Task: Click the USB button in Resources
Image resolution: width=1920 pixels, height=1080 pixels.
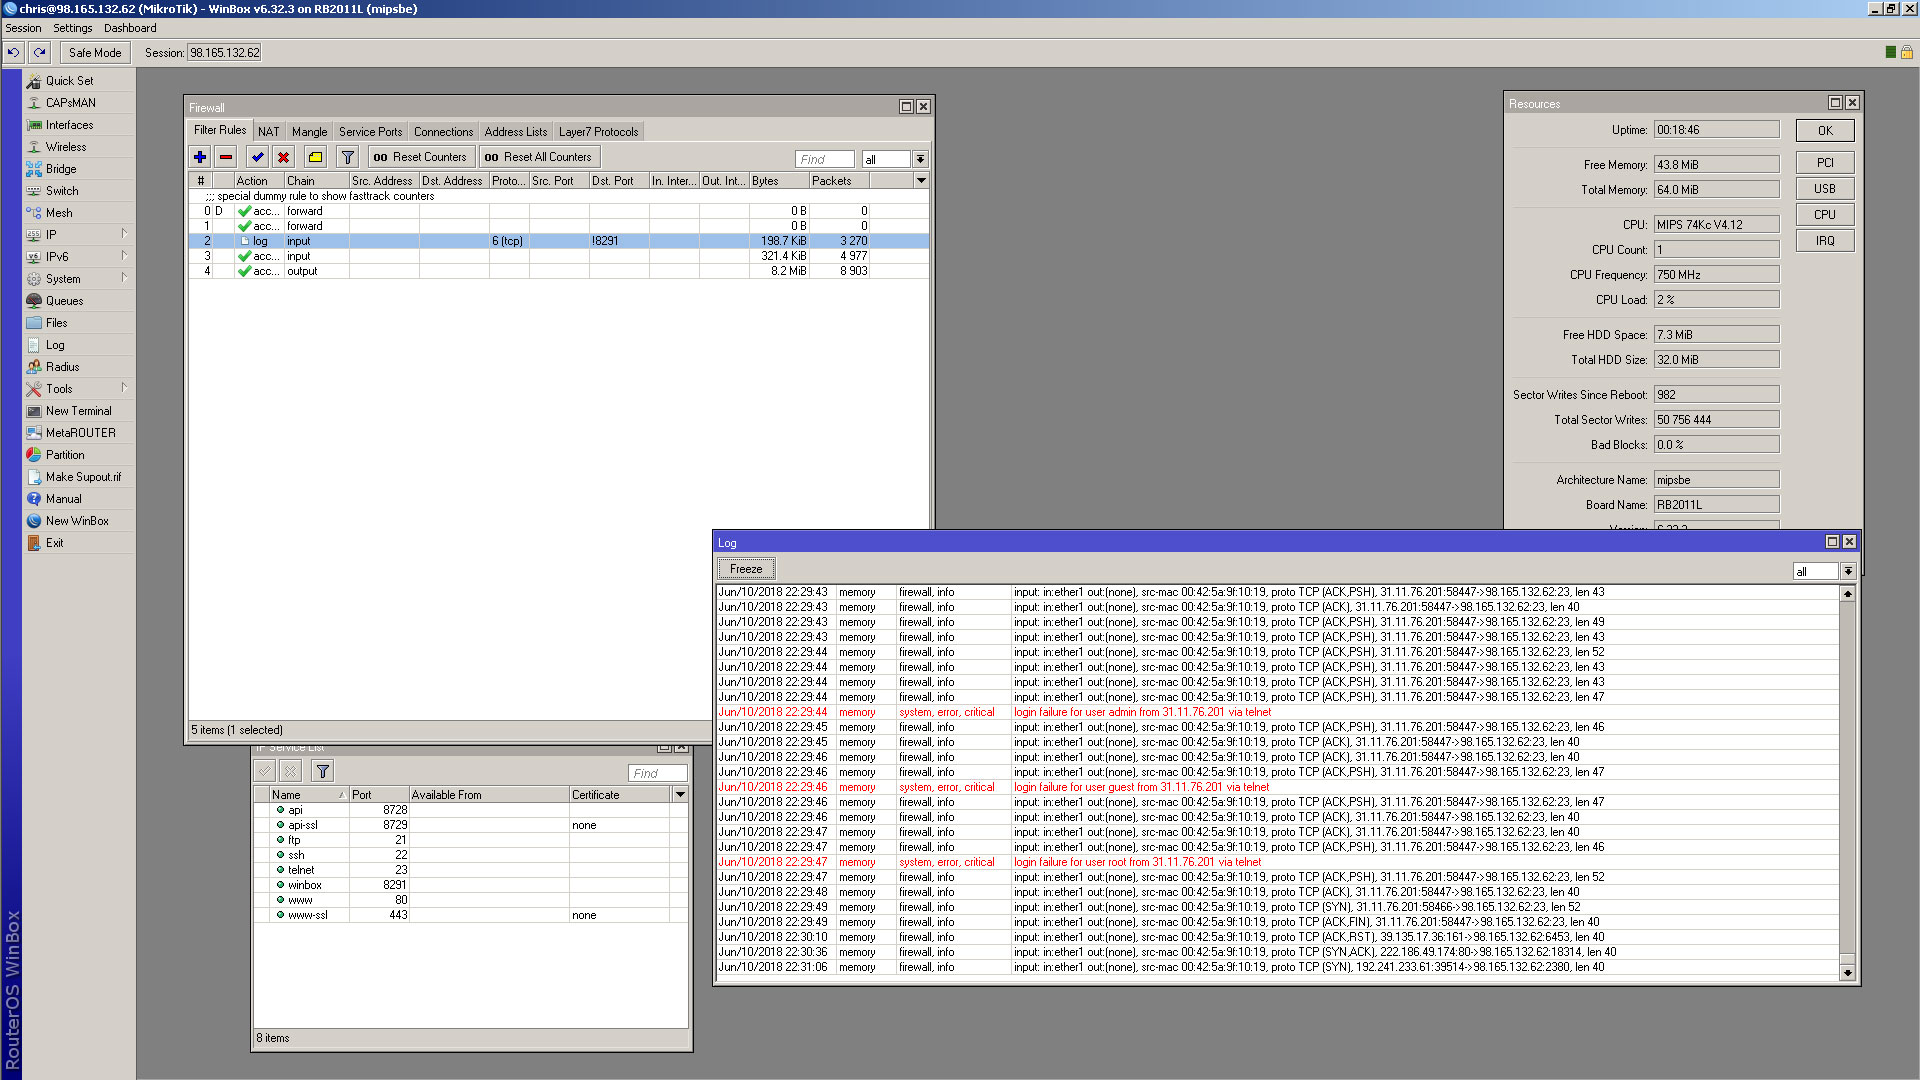Action: (1825, 189)
